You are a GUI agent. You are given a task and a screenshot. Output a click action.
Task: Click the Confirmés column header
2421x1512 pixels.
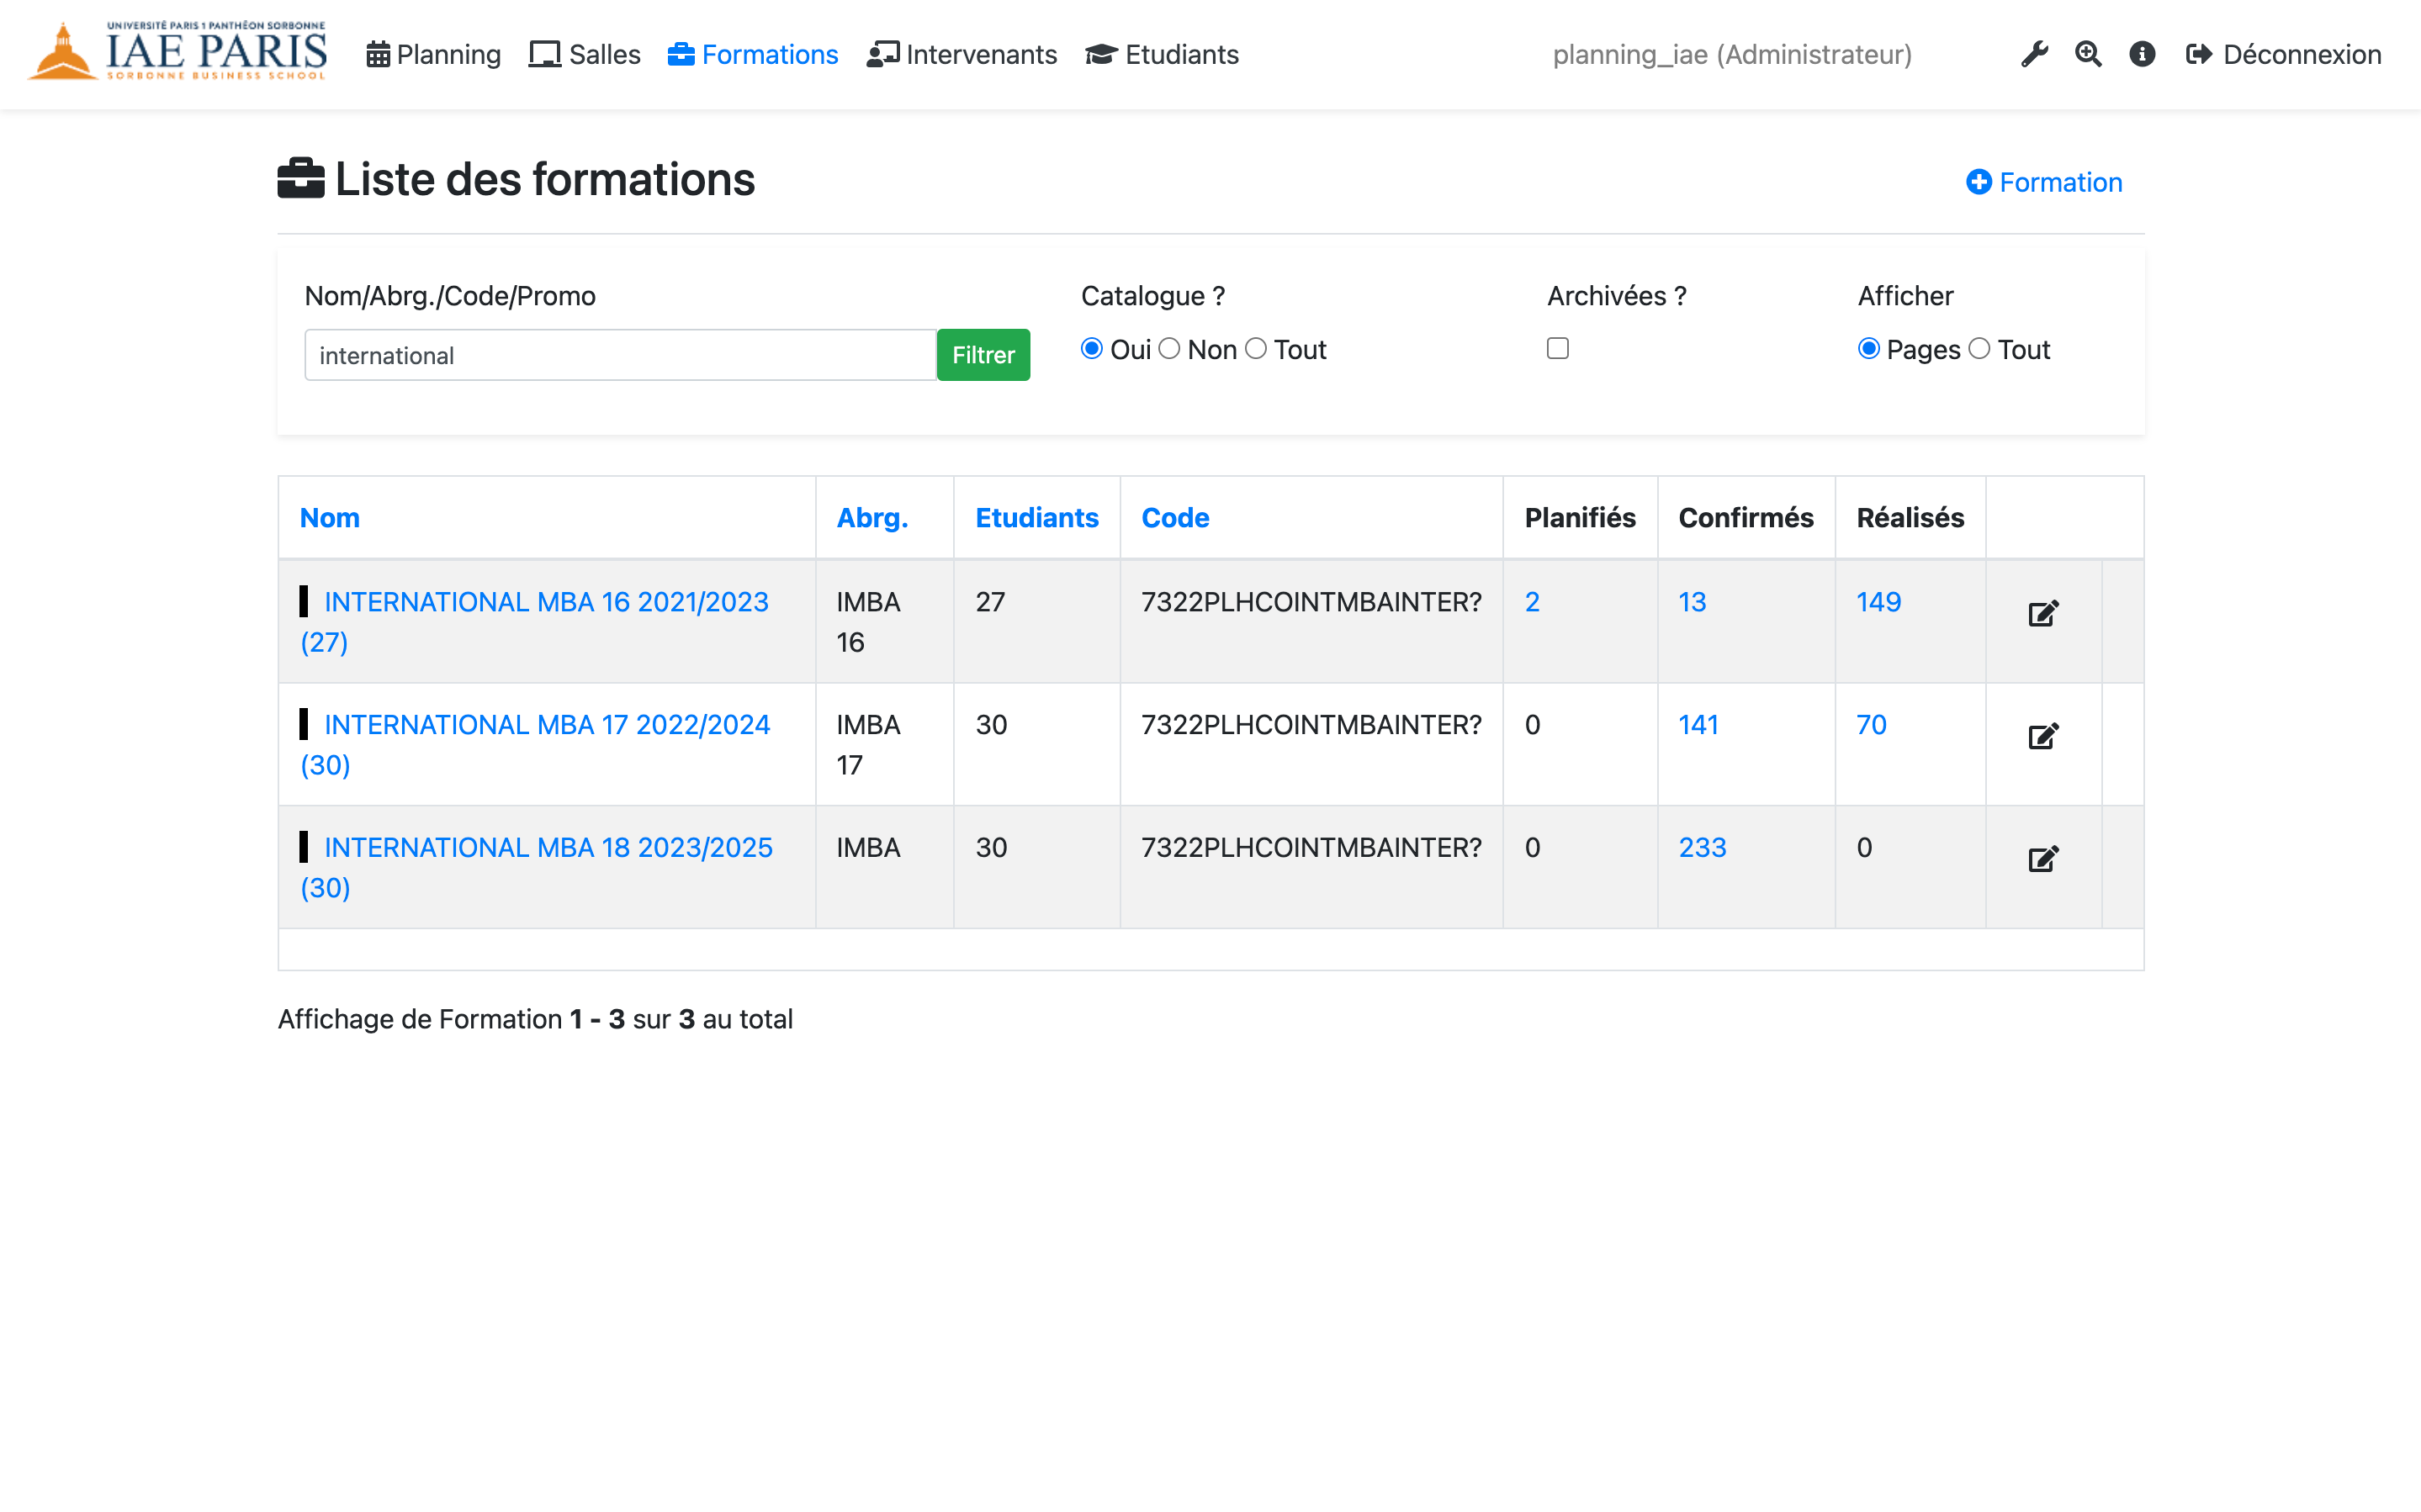tap(1746, 518)
